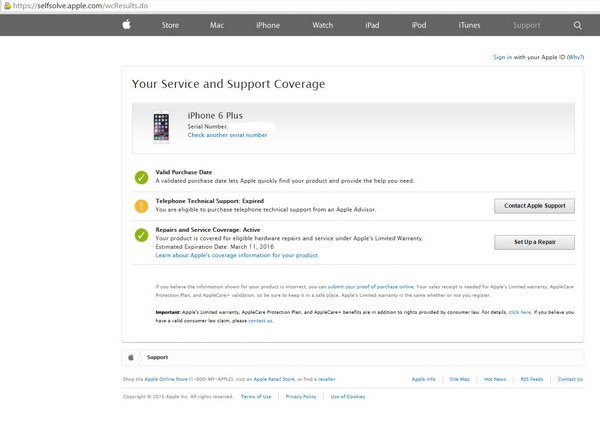Open Learn about Apple's coverage information link
Image resolution: width=600 pixels, height=440 pixels.
point(237,255)
